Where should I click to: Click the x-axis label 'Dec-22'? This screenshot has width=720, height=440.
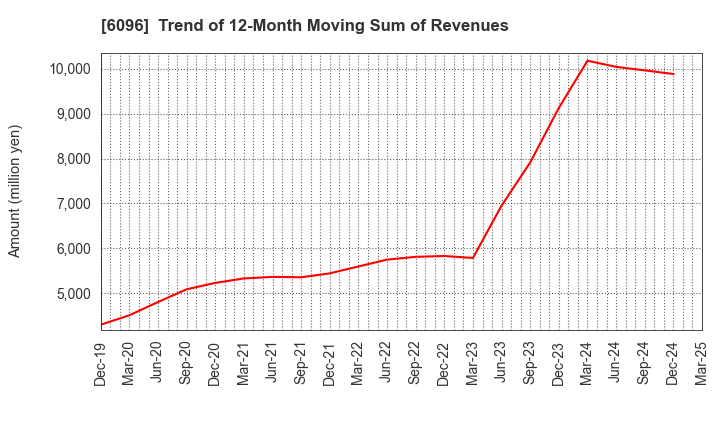click(443, 363)
